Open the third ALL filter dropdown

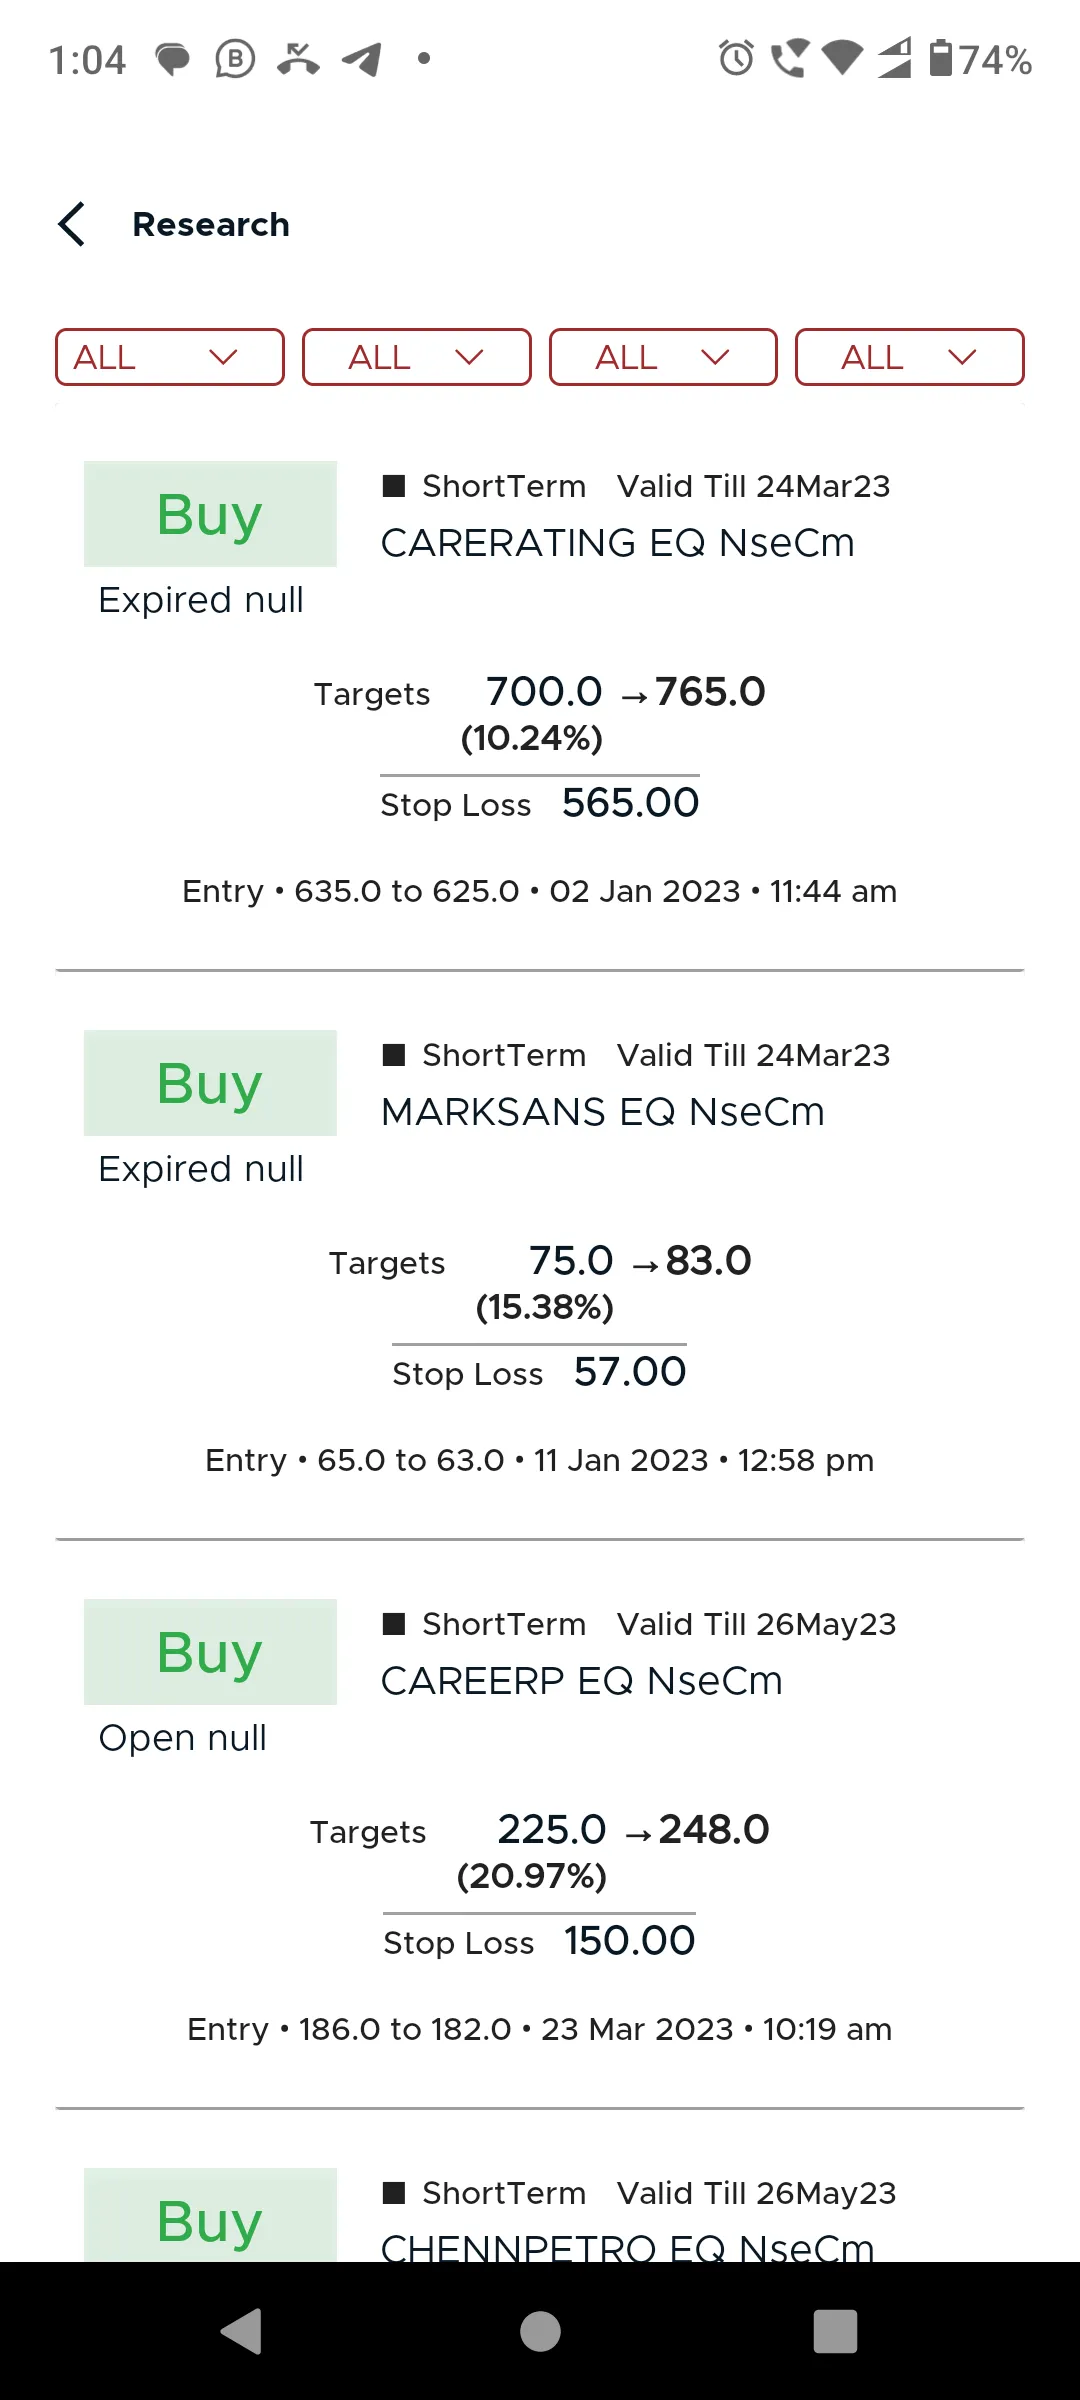pyautogui.click(x=663, y=357)
